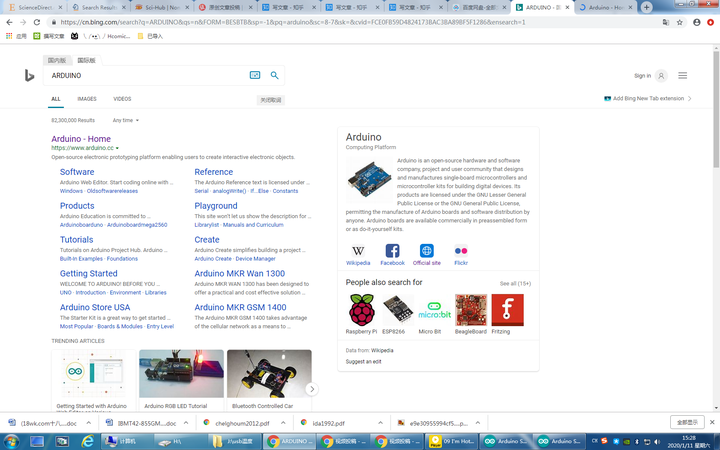
Task: Open Apps bookmarks icon
Action: tap(9, 36)
